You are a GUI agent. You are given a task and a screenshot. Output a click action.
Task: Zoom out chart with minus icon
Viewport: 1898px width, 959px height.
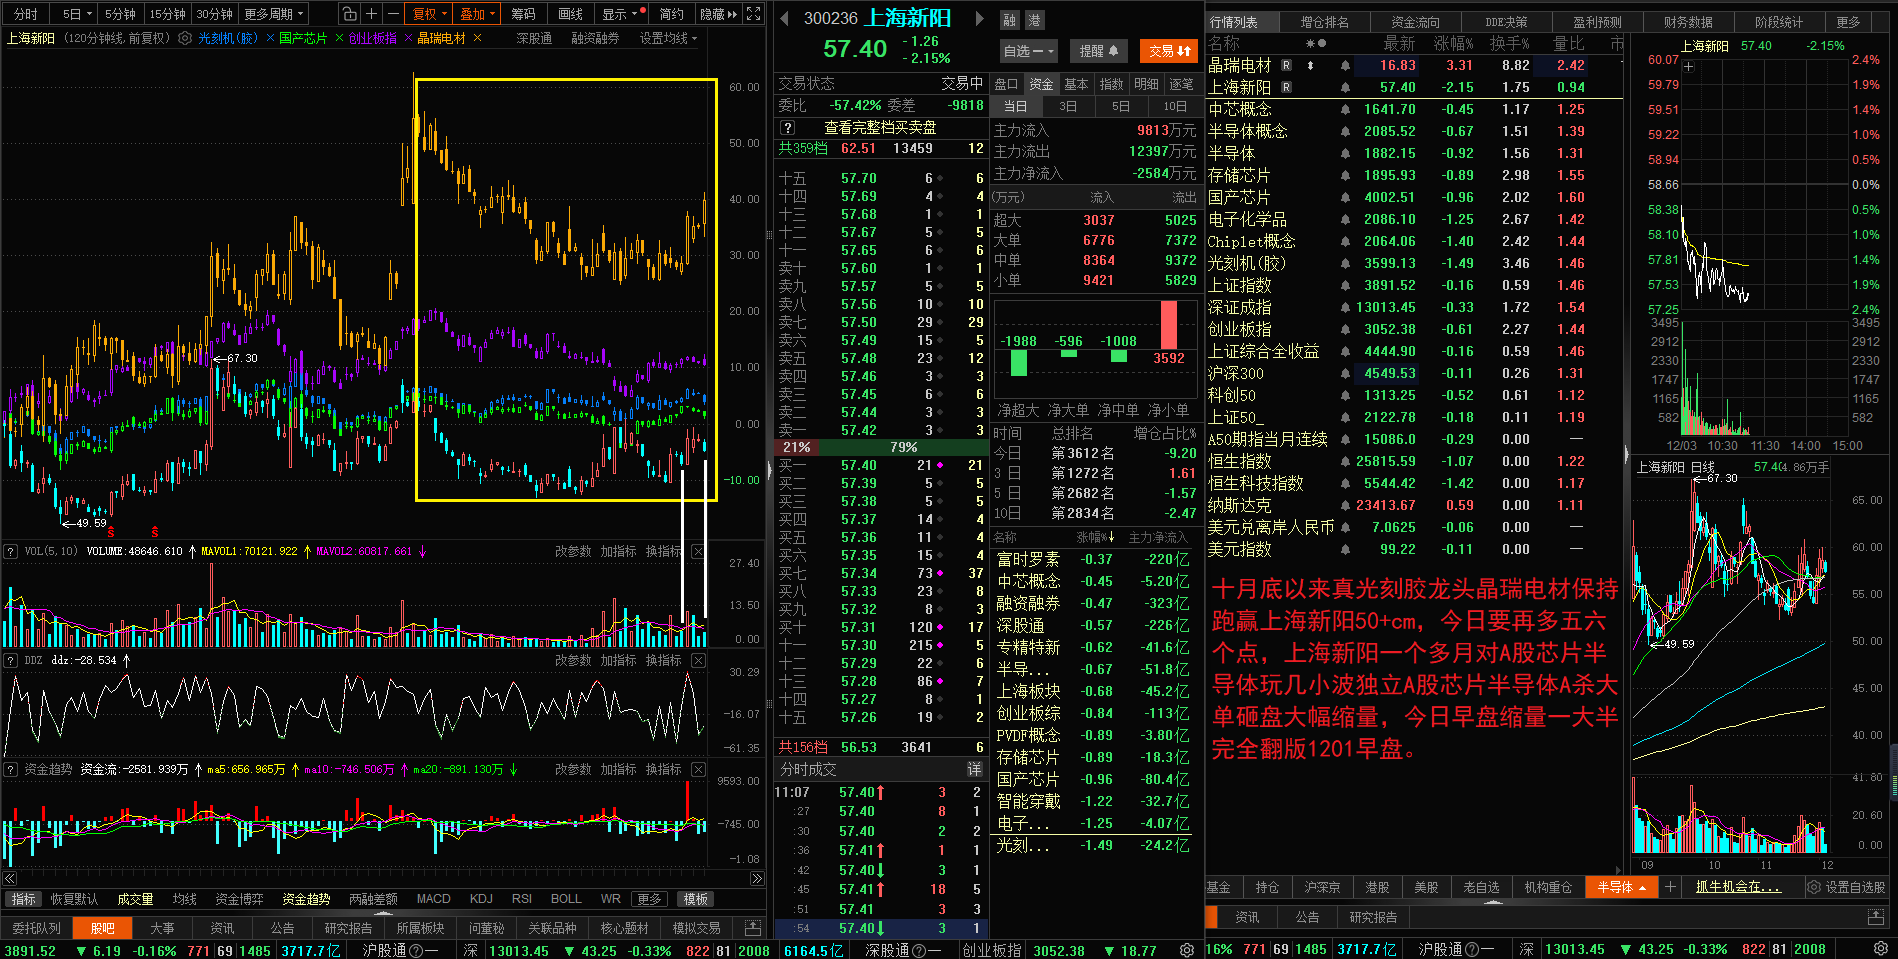pos(393,14)
